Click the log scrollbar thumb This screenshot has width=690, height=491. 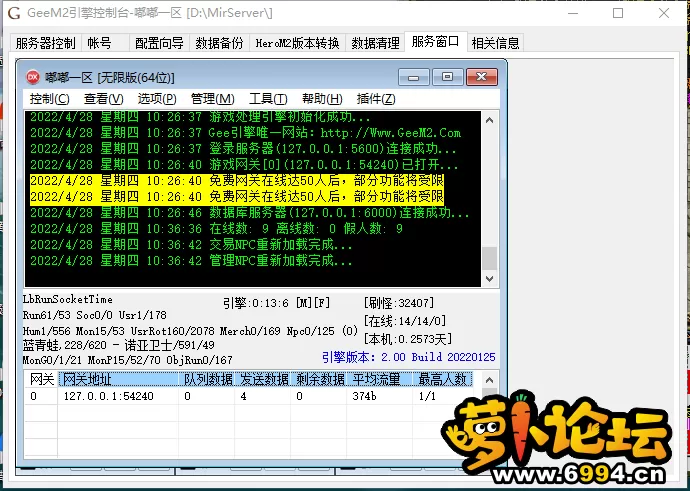pyautogui.click(x=490, y=258)
